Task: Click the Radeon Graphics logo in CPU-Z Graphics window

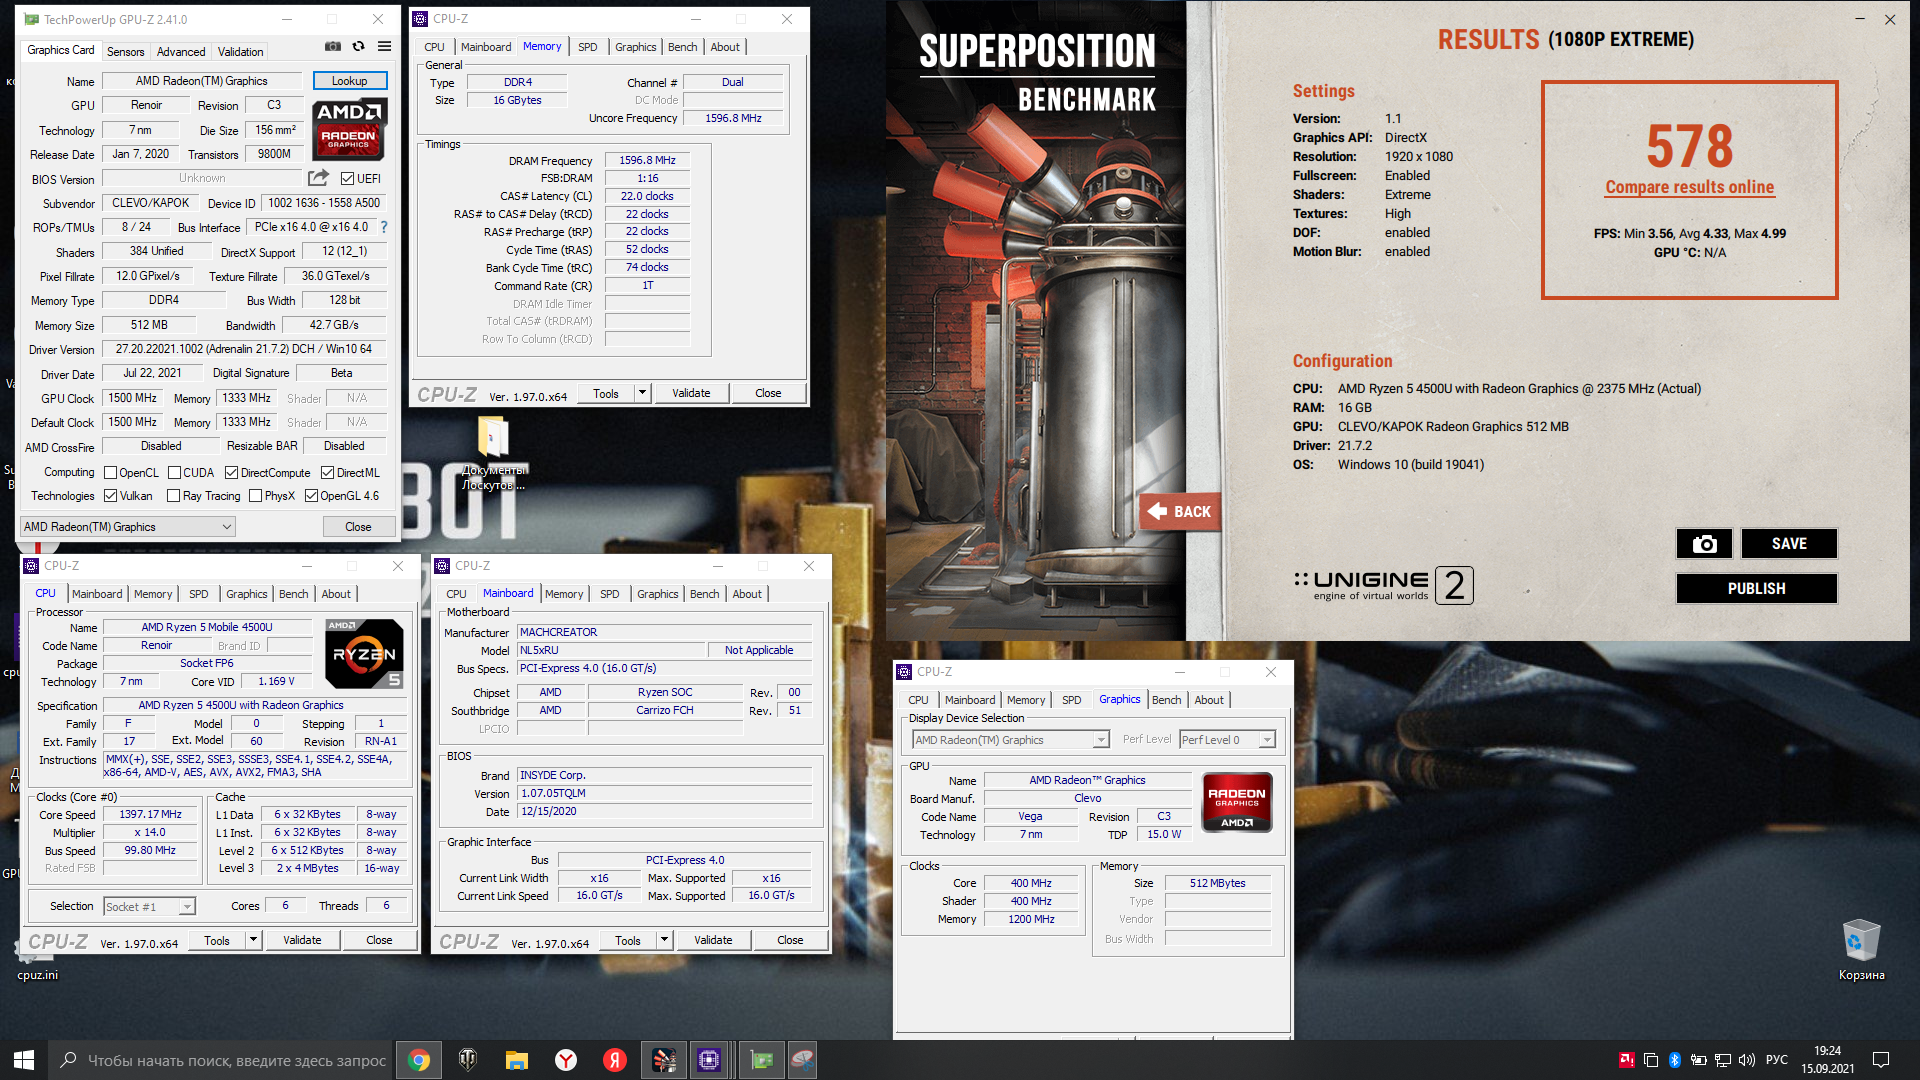Action: [x=1237, y=802]
